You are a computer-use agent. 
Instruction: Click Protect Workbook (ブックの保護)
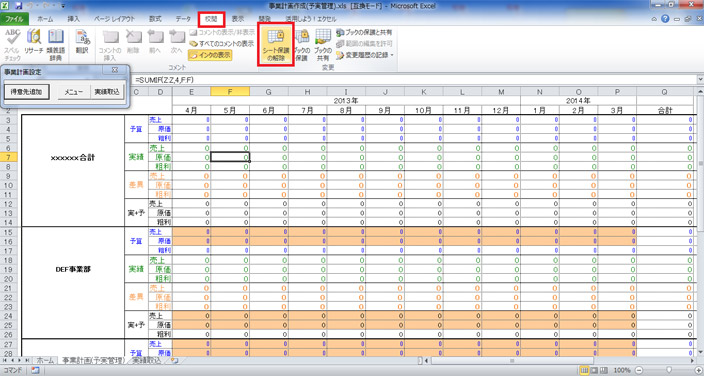click(x=302, y=45)
